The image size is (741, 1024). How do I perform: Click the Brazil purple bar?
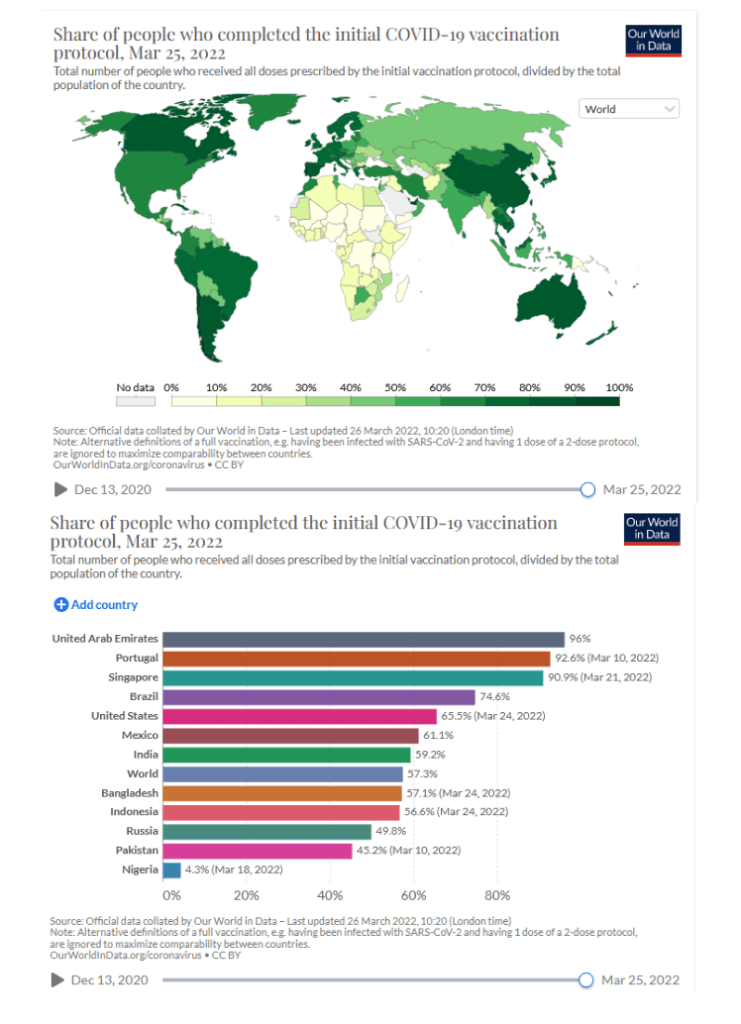pos(318,697)
